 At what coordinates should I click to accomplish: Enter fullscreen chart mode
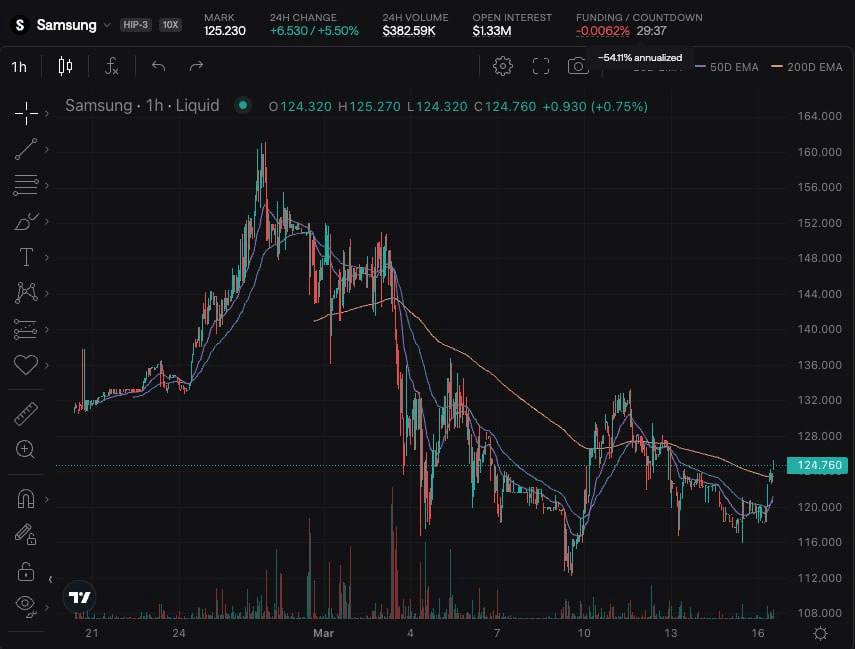[541, 66]
